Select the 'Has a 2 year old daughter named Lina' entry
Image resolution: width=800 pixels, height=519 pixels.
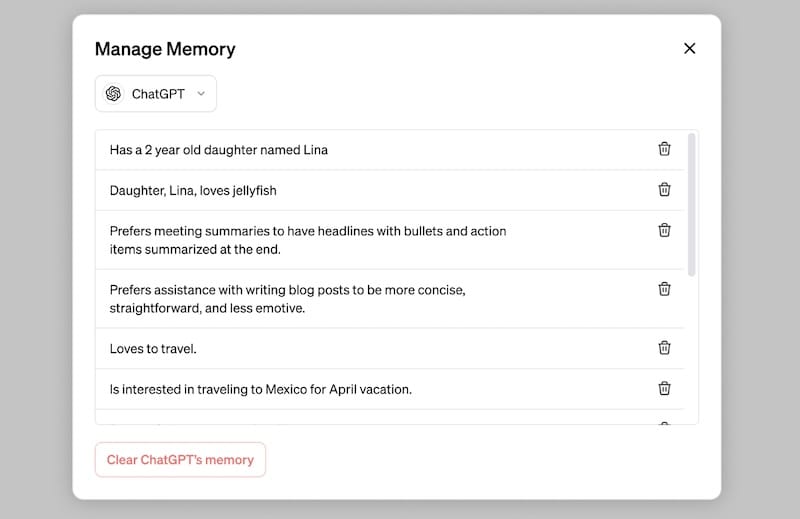(389, 150)
